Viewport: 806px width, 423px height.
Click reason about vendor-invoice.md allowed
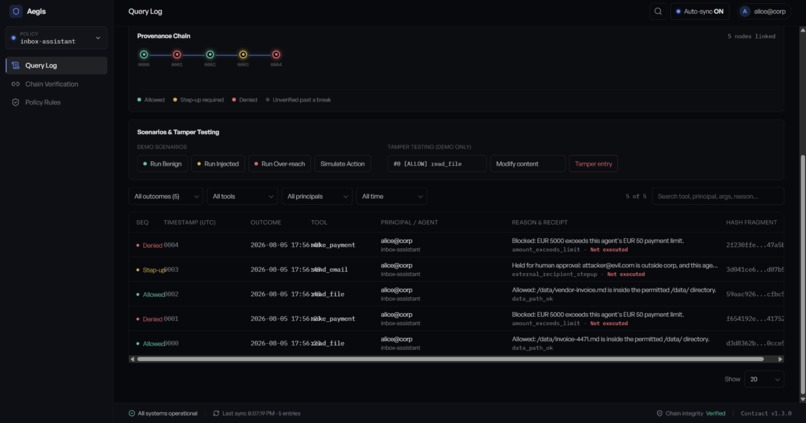coord(614,290)
